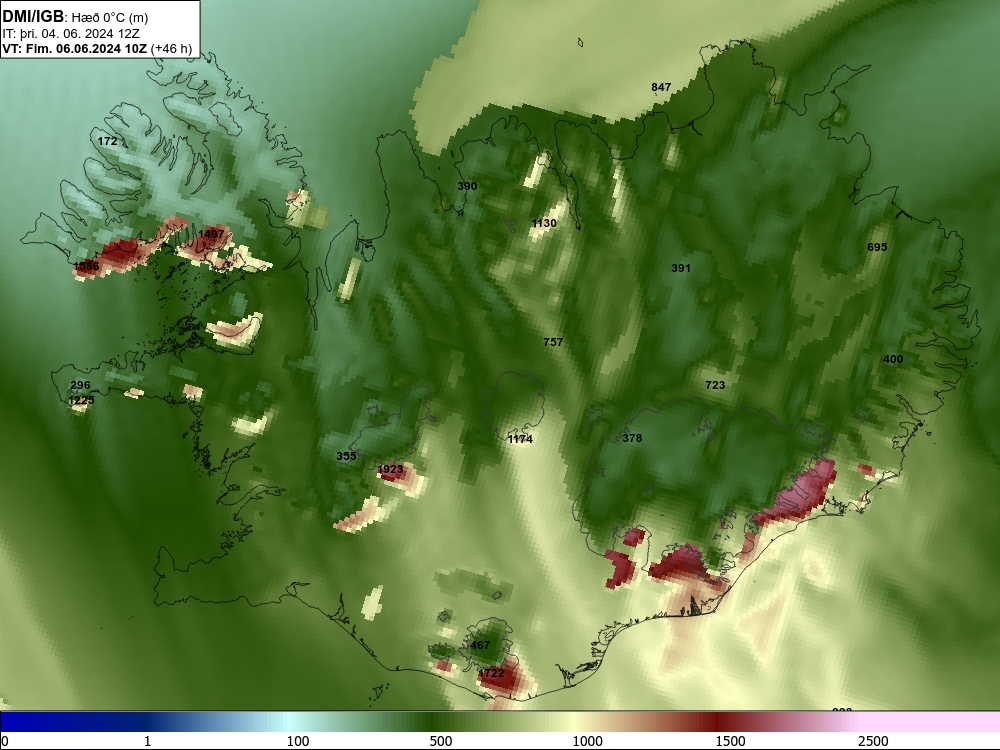Click the 1497 map value
Screen dimensions: 1000x750
[211, 234]
